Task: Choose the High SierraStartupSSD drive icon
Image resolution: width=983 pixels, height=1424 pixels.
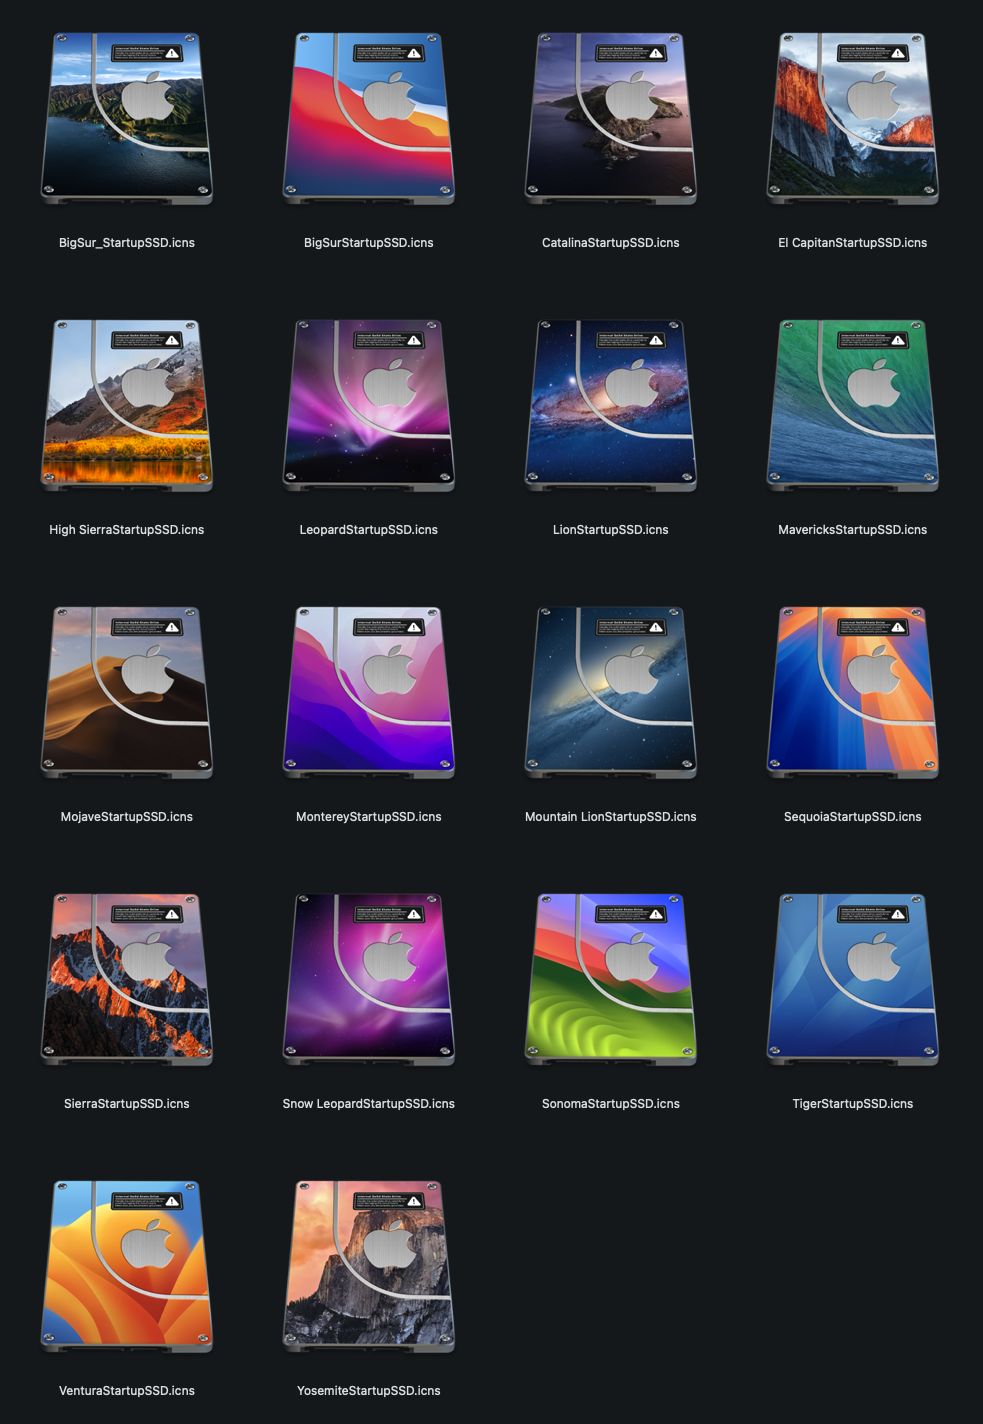Action: pos(127,405)
